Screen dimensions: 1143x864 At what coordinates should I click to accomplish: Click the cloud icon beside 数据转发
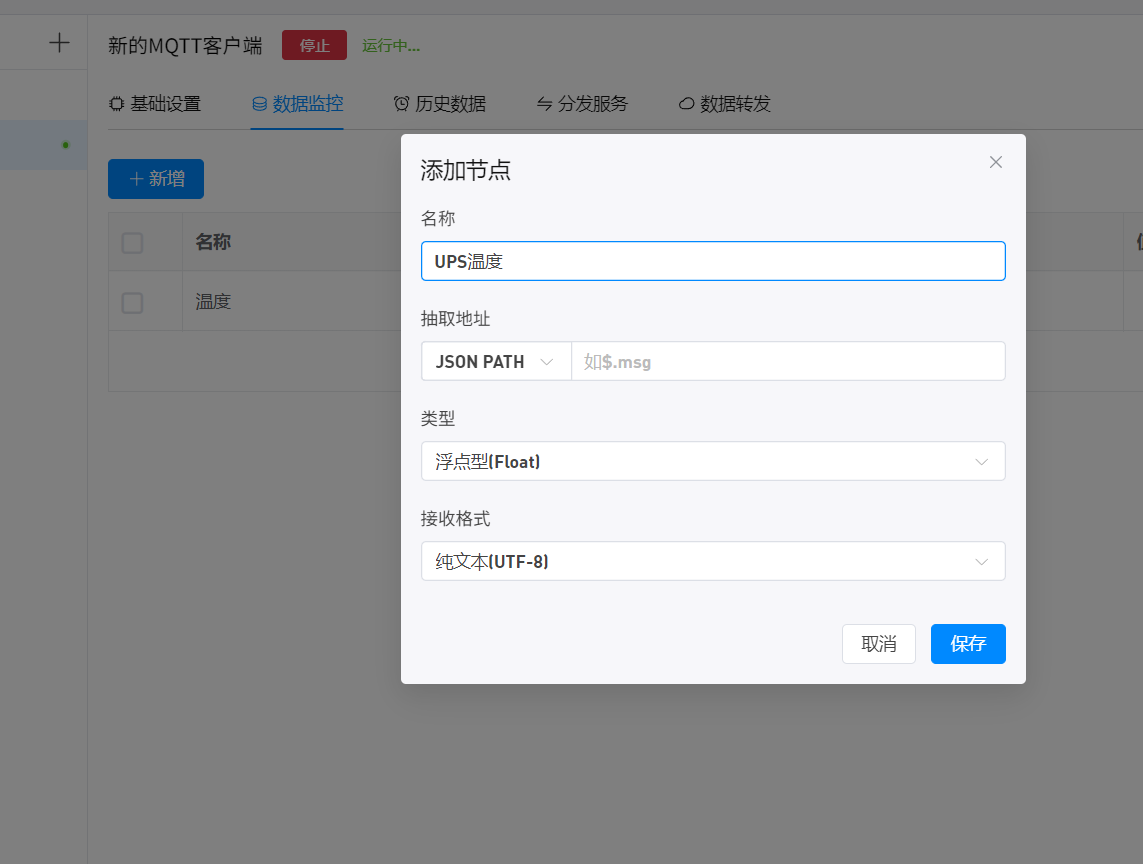(687, 104)
